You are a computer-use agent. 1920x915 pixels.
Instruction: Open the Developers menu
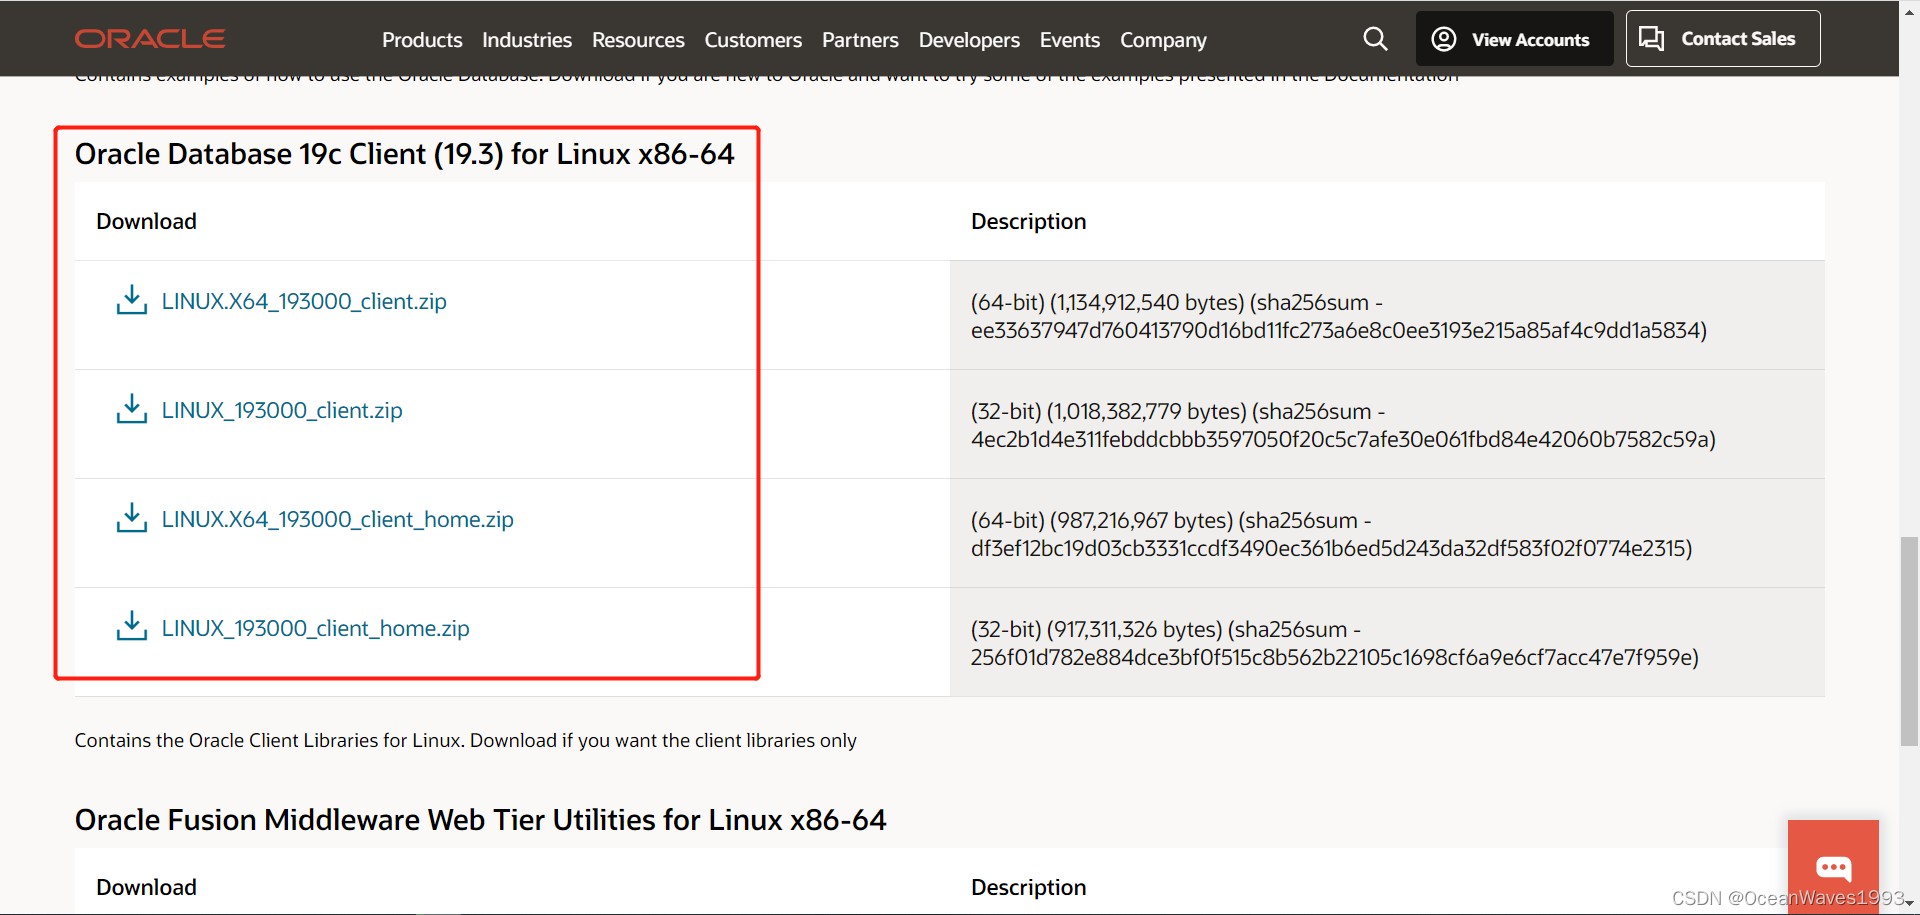(969, 40)
